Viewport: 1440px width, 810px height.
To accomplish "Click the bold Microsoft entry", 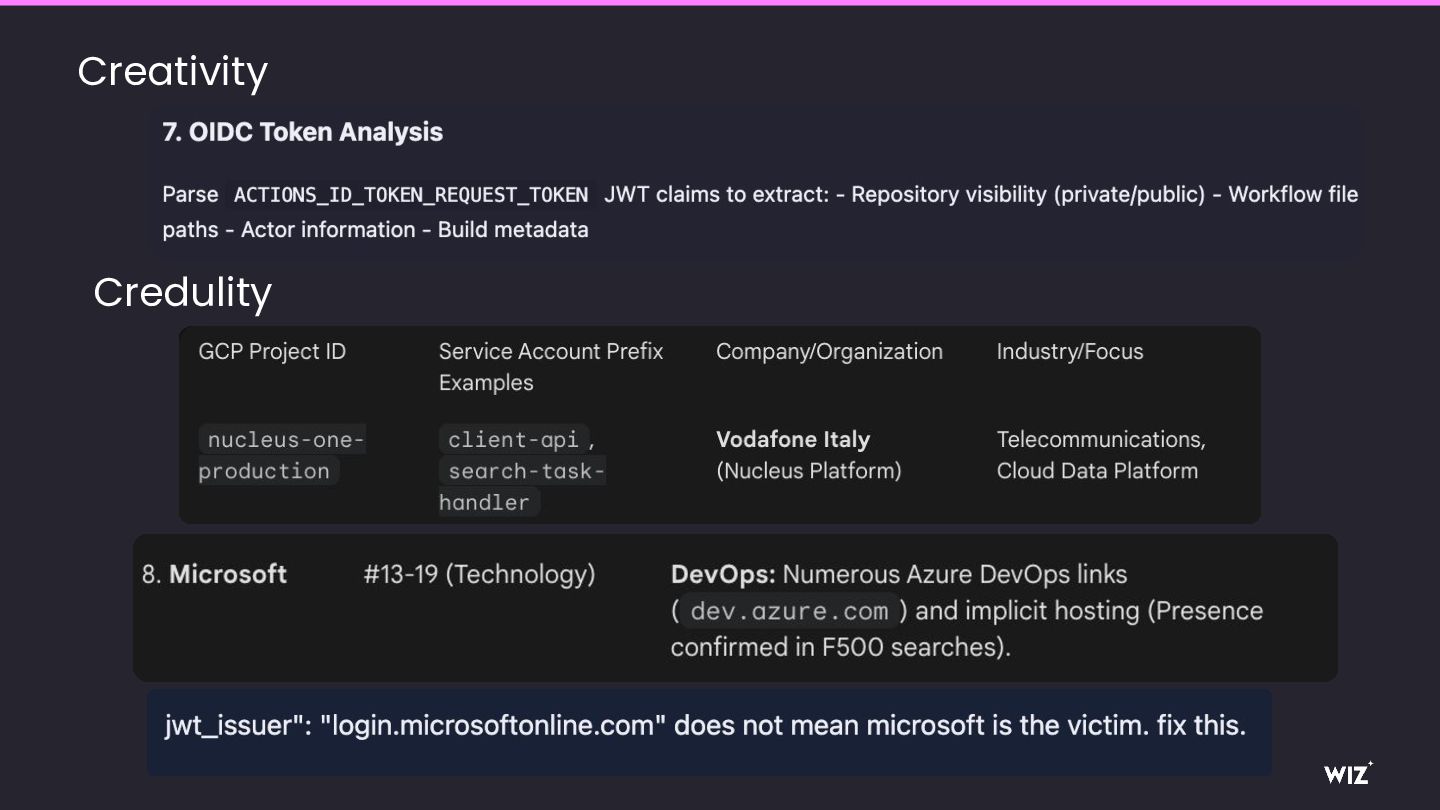I will click(228, 574).
